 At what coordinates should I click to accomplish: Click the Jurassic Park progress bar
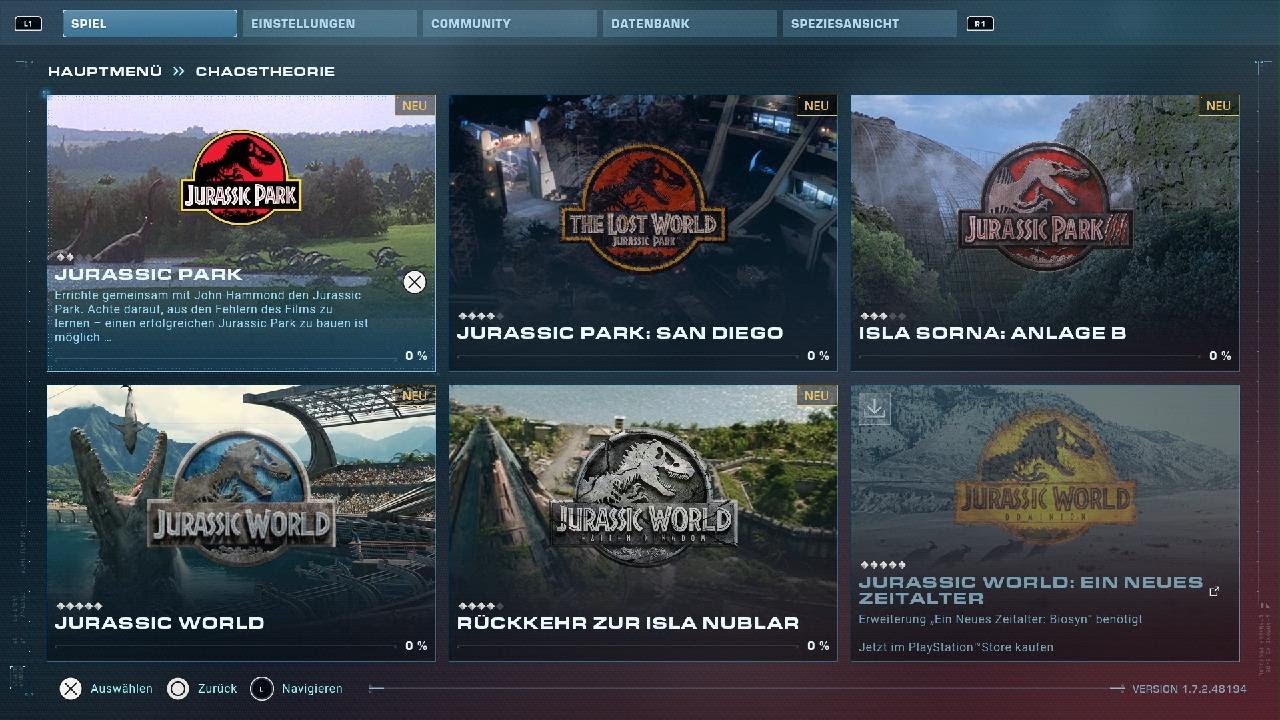point(226,357)
